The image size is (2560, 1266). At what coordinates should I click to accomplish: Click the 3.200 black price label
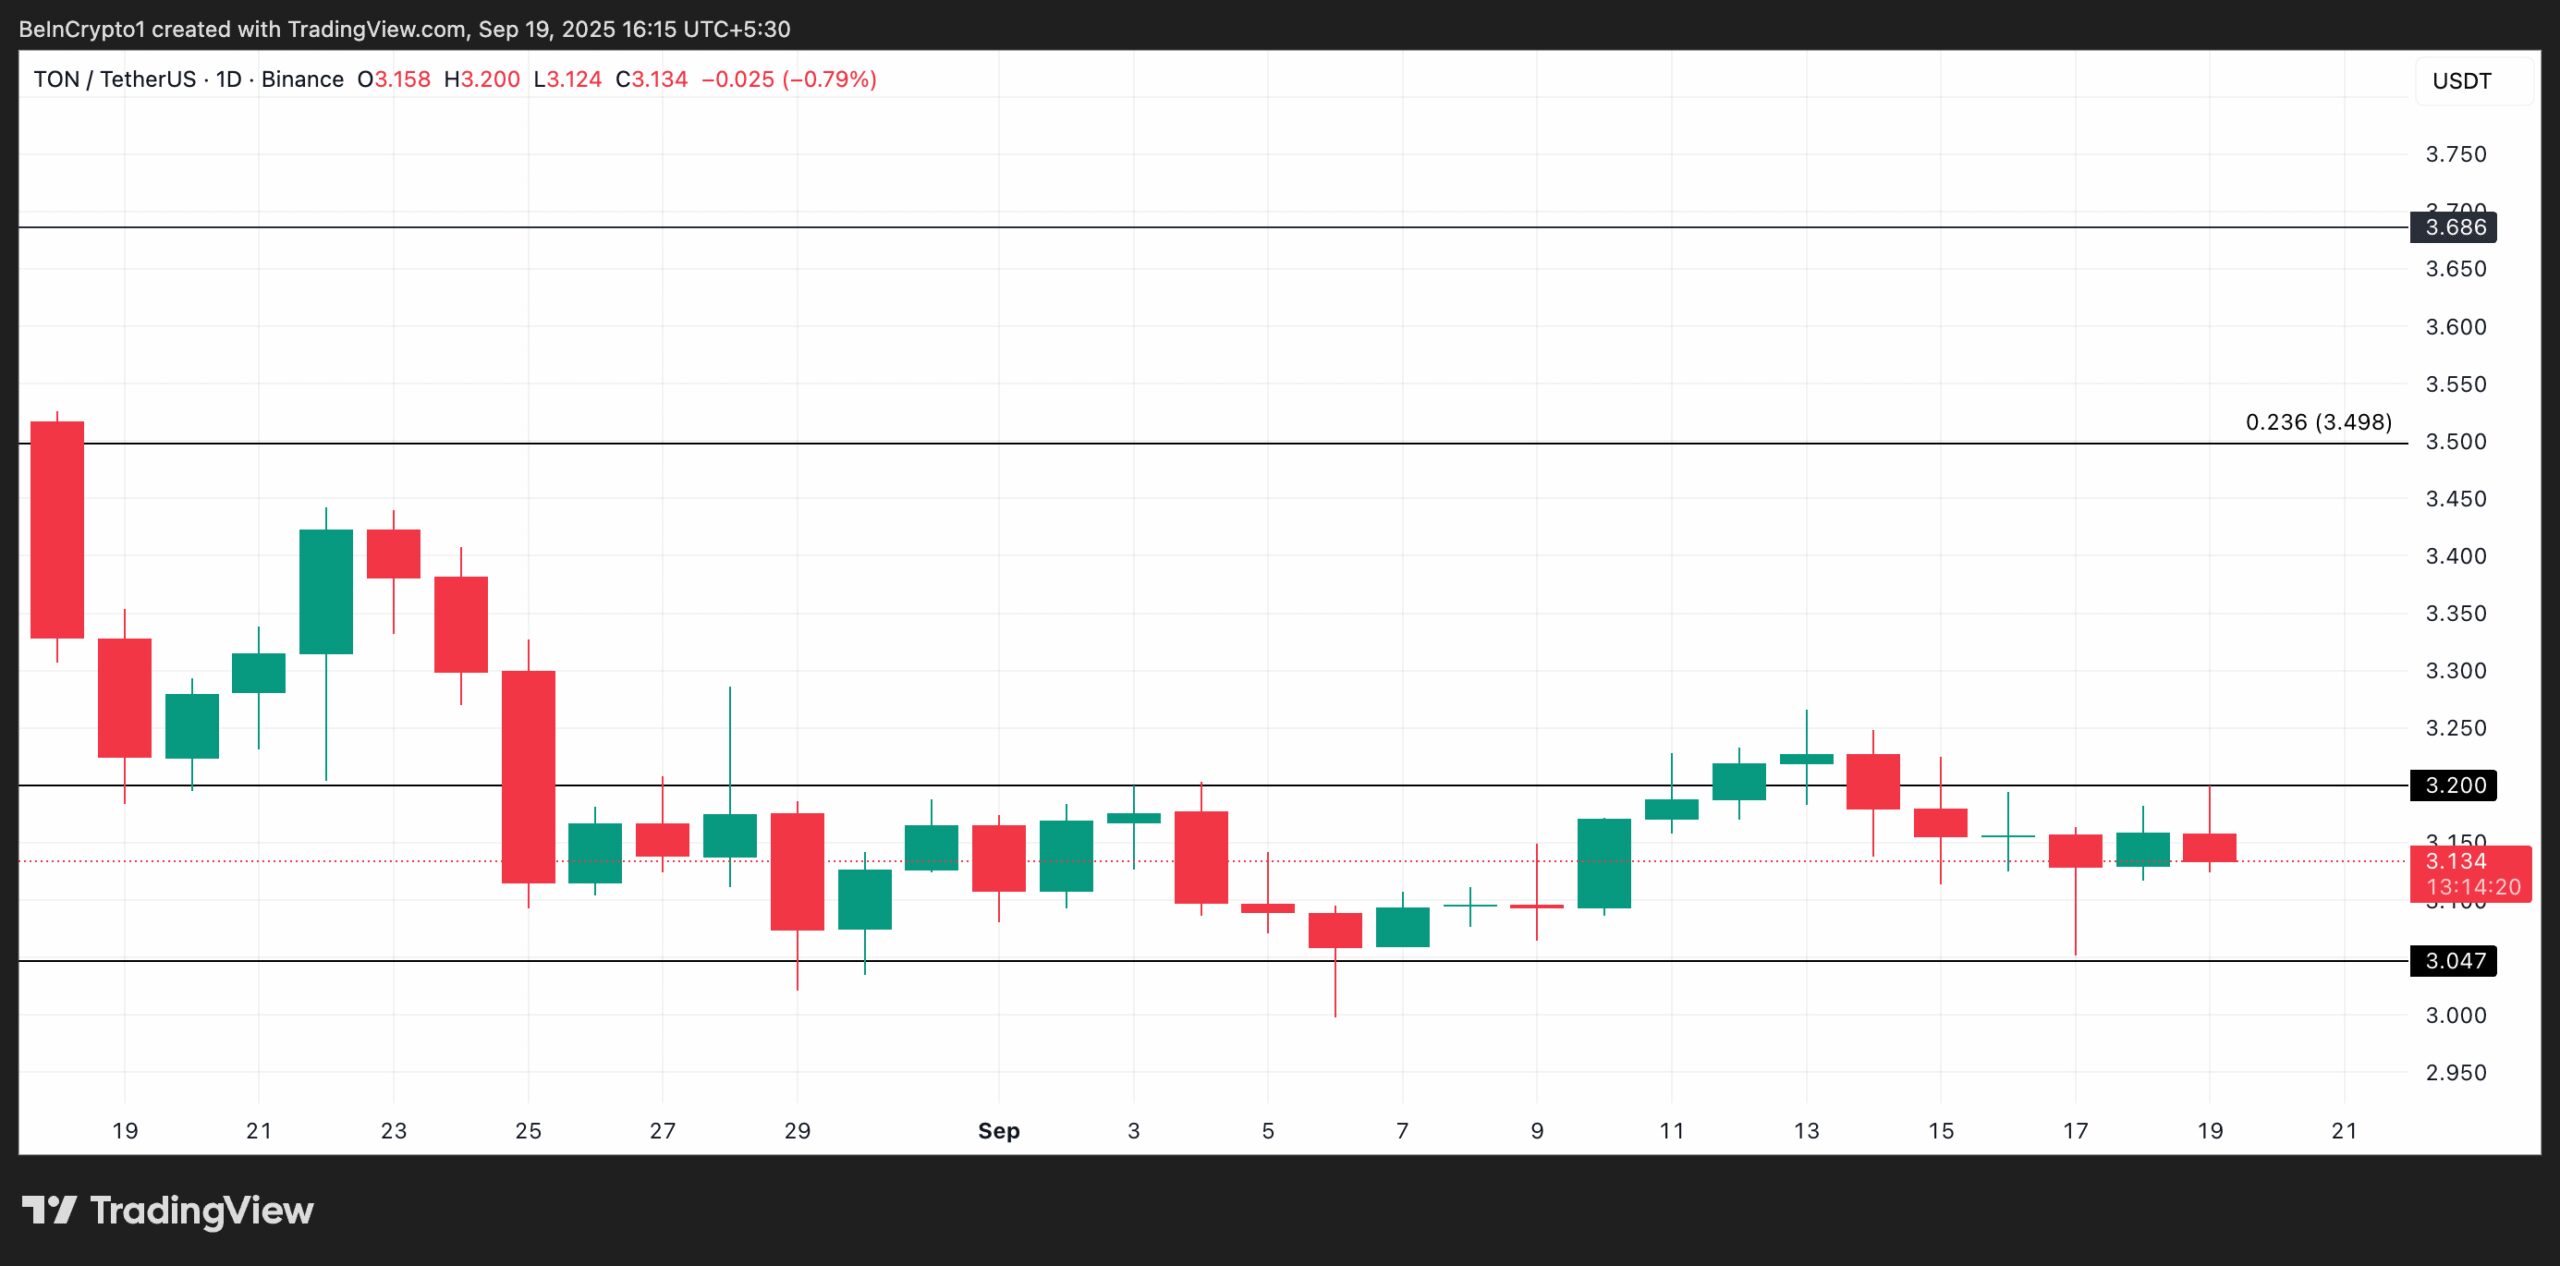pos(2454,785)
